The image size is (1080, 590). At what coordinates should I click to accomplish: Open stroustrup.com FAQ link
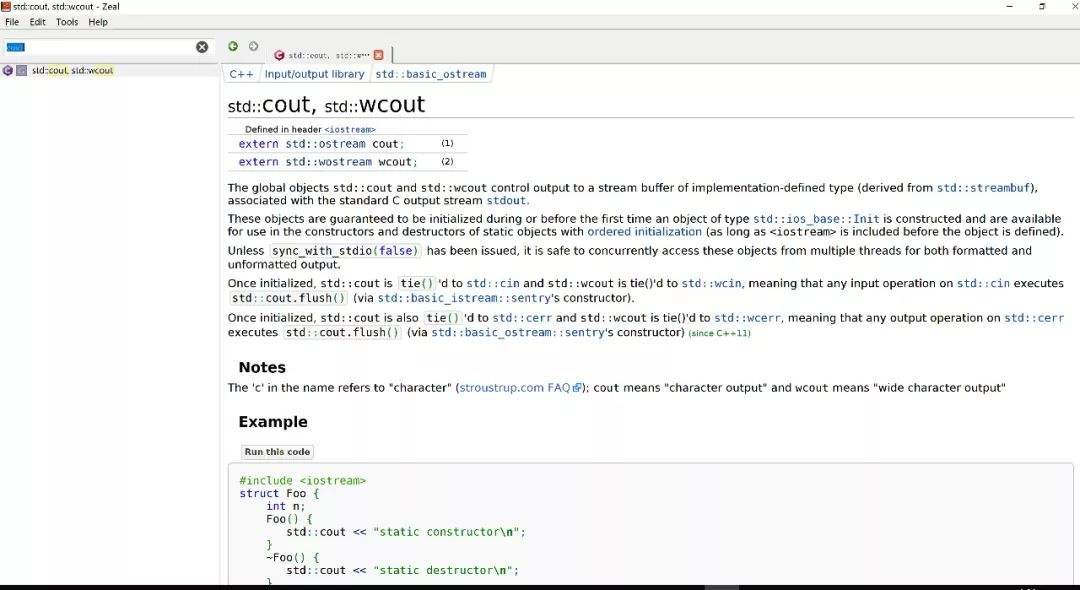pos(515,388)
